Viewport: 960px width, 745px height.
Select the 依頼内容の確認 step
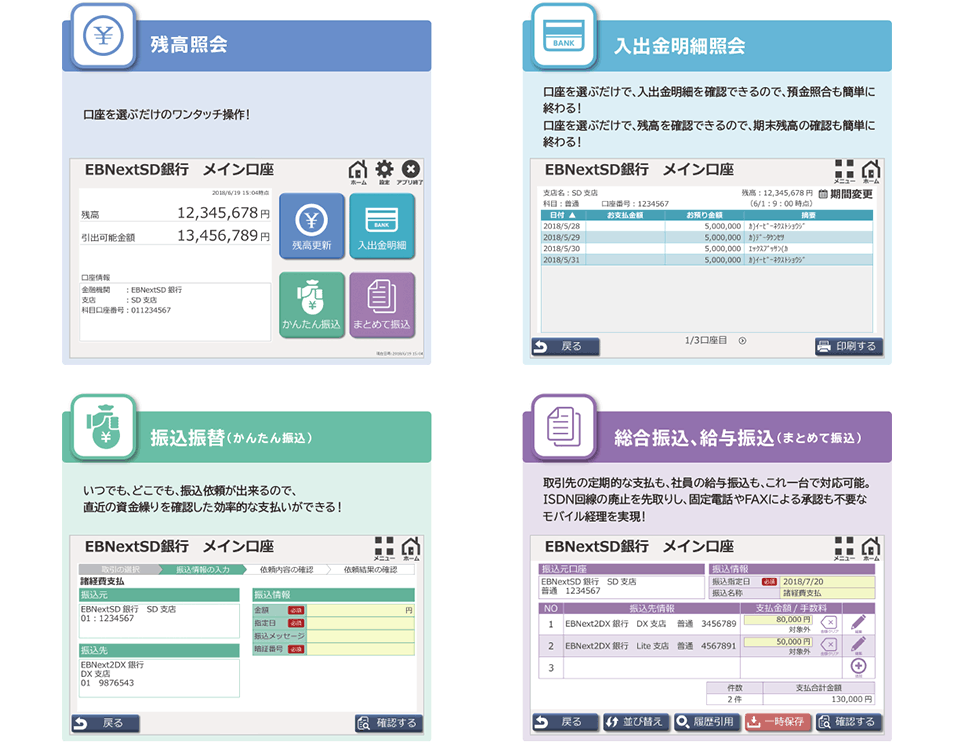click(287, 569)
